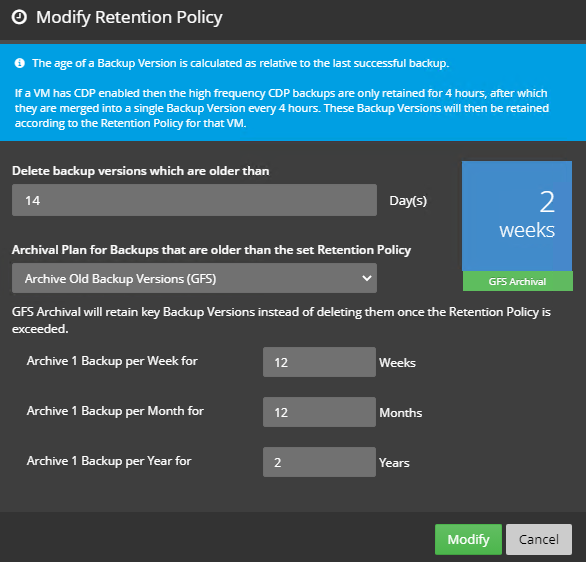The width and height of the screenshot is (586, 562).
Task: Click the "Archive 1 Backup per Month for" label
Action: 115,411
